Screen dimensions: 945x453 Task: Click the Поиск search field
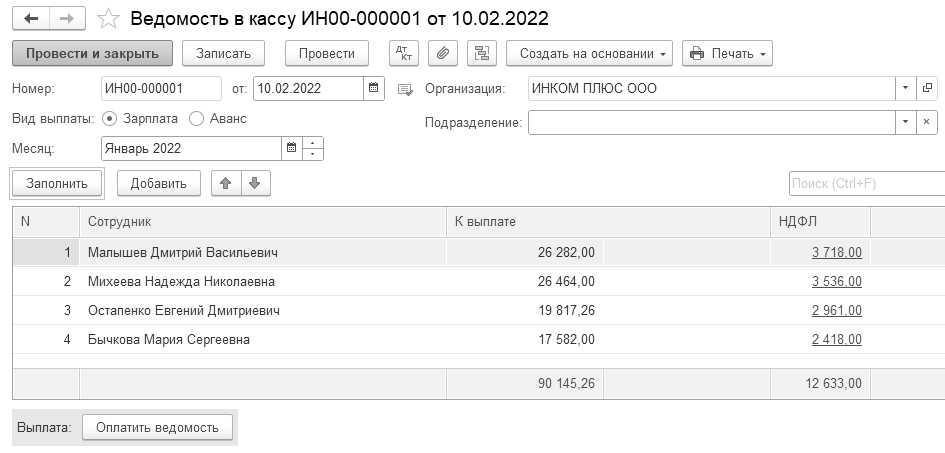click(x=866, y=184)
